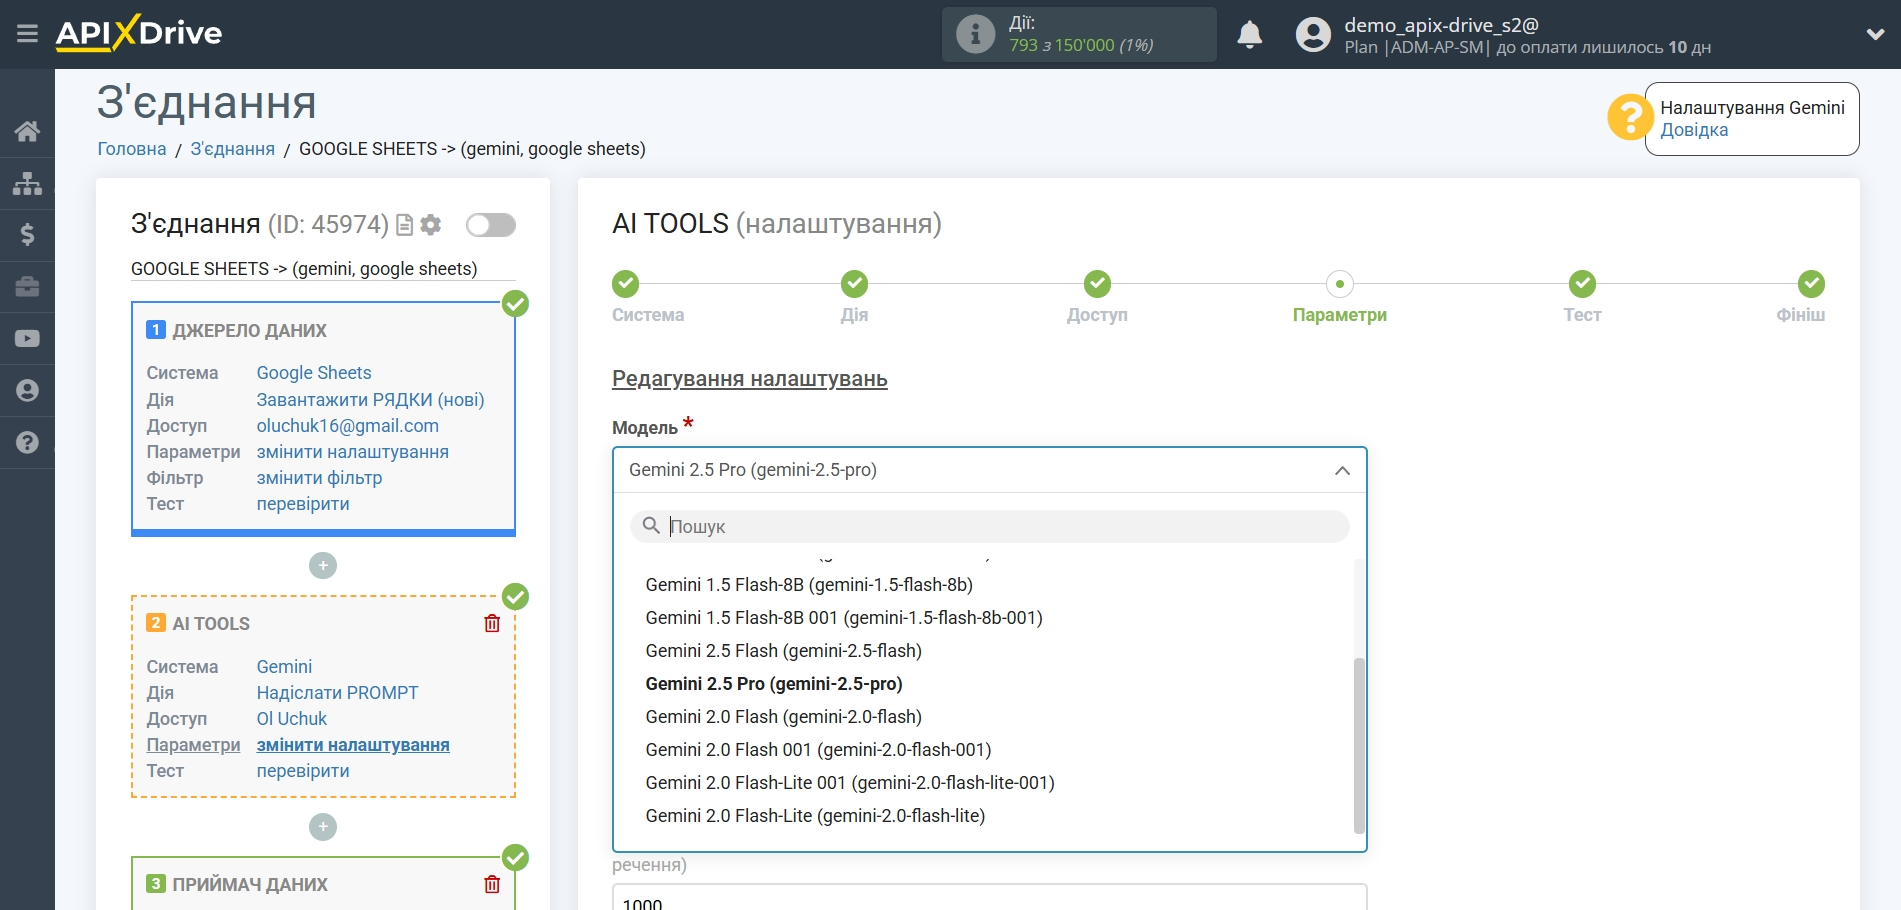Screen dimensions: 1901x910
Task: Click Завантажити РЯДКИ (нові) link
Action: point(370,400)
